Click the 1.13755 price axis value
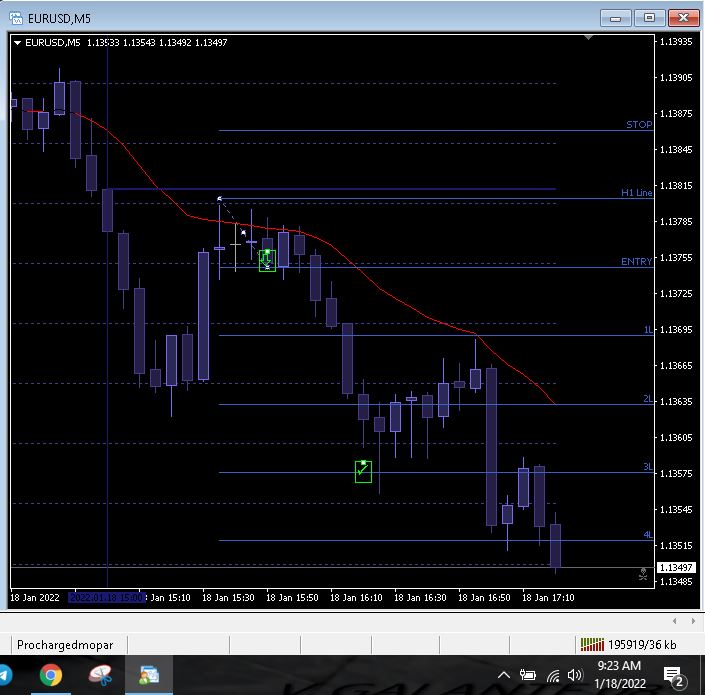 (x=676, y=258)
